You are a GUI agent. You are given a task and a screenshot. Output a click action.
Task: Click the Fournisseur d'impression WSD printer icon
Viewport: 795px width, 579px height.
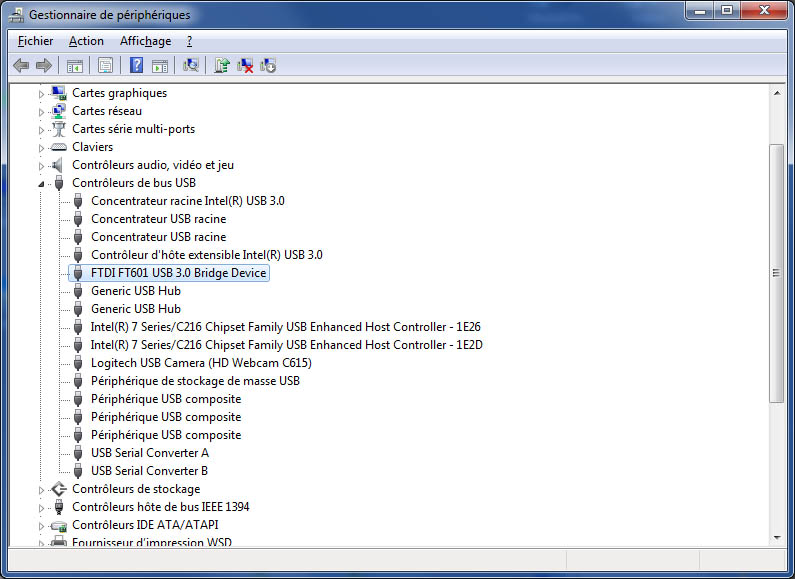[x=59, y=541]
